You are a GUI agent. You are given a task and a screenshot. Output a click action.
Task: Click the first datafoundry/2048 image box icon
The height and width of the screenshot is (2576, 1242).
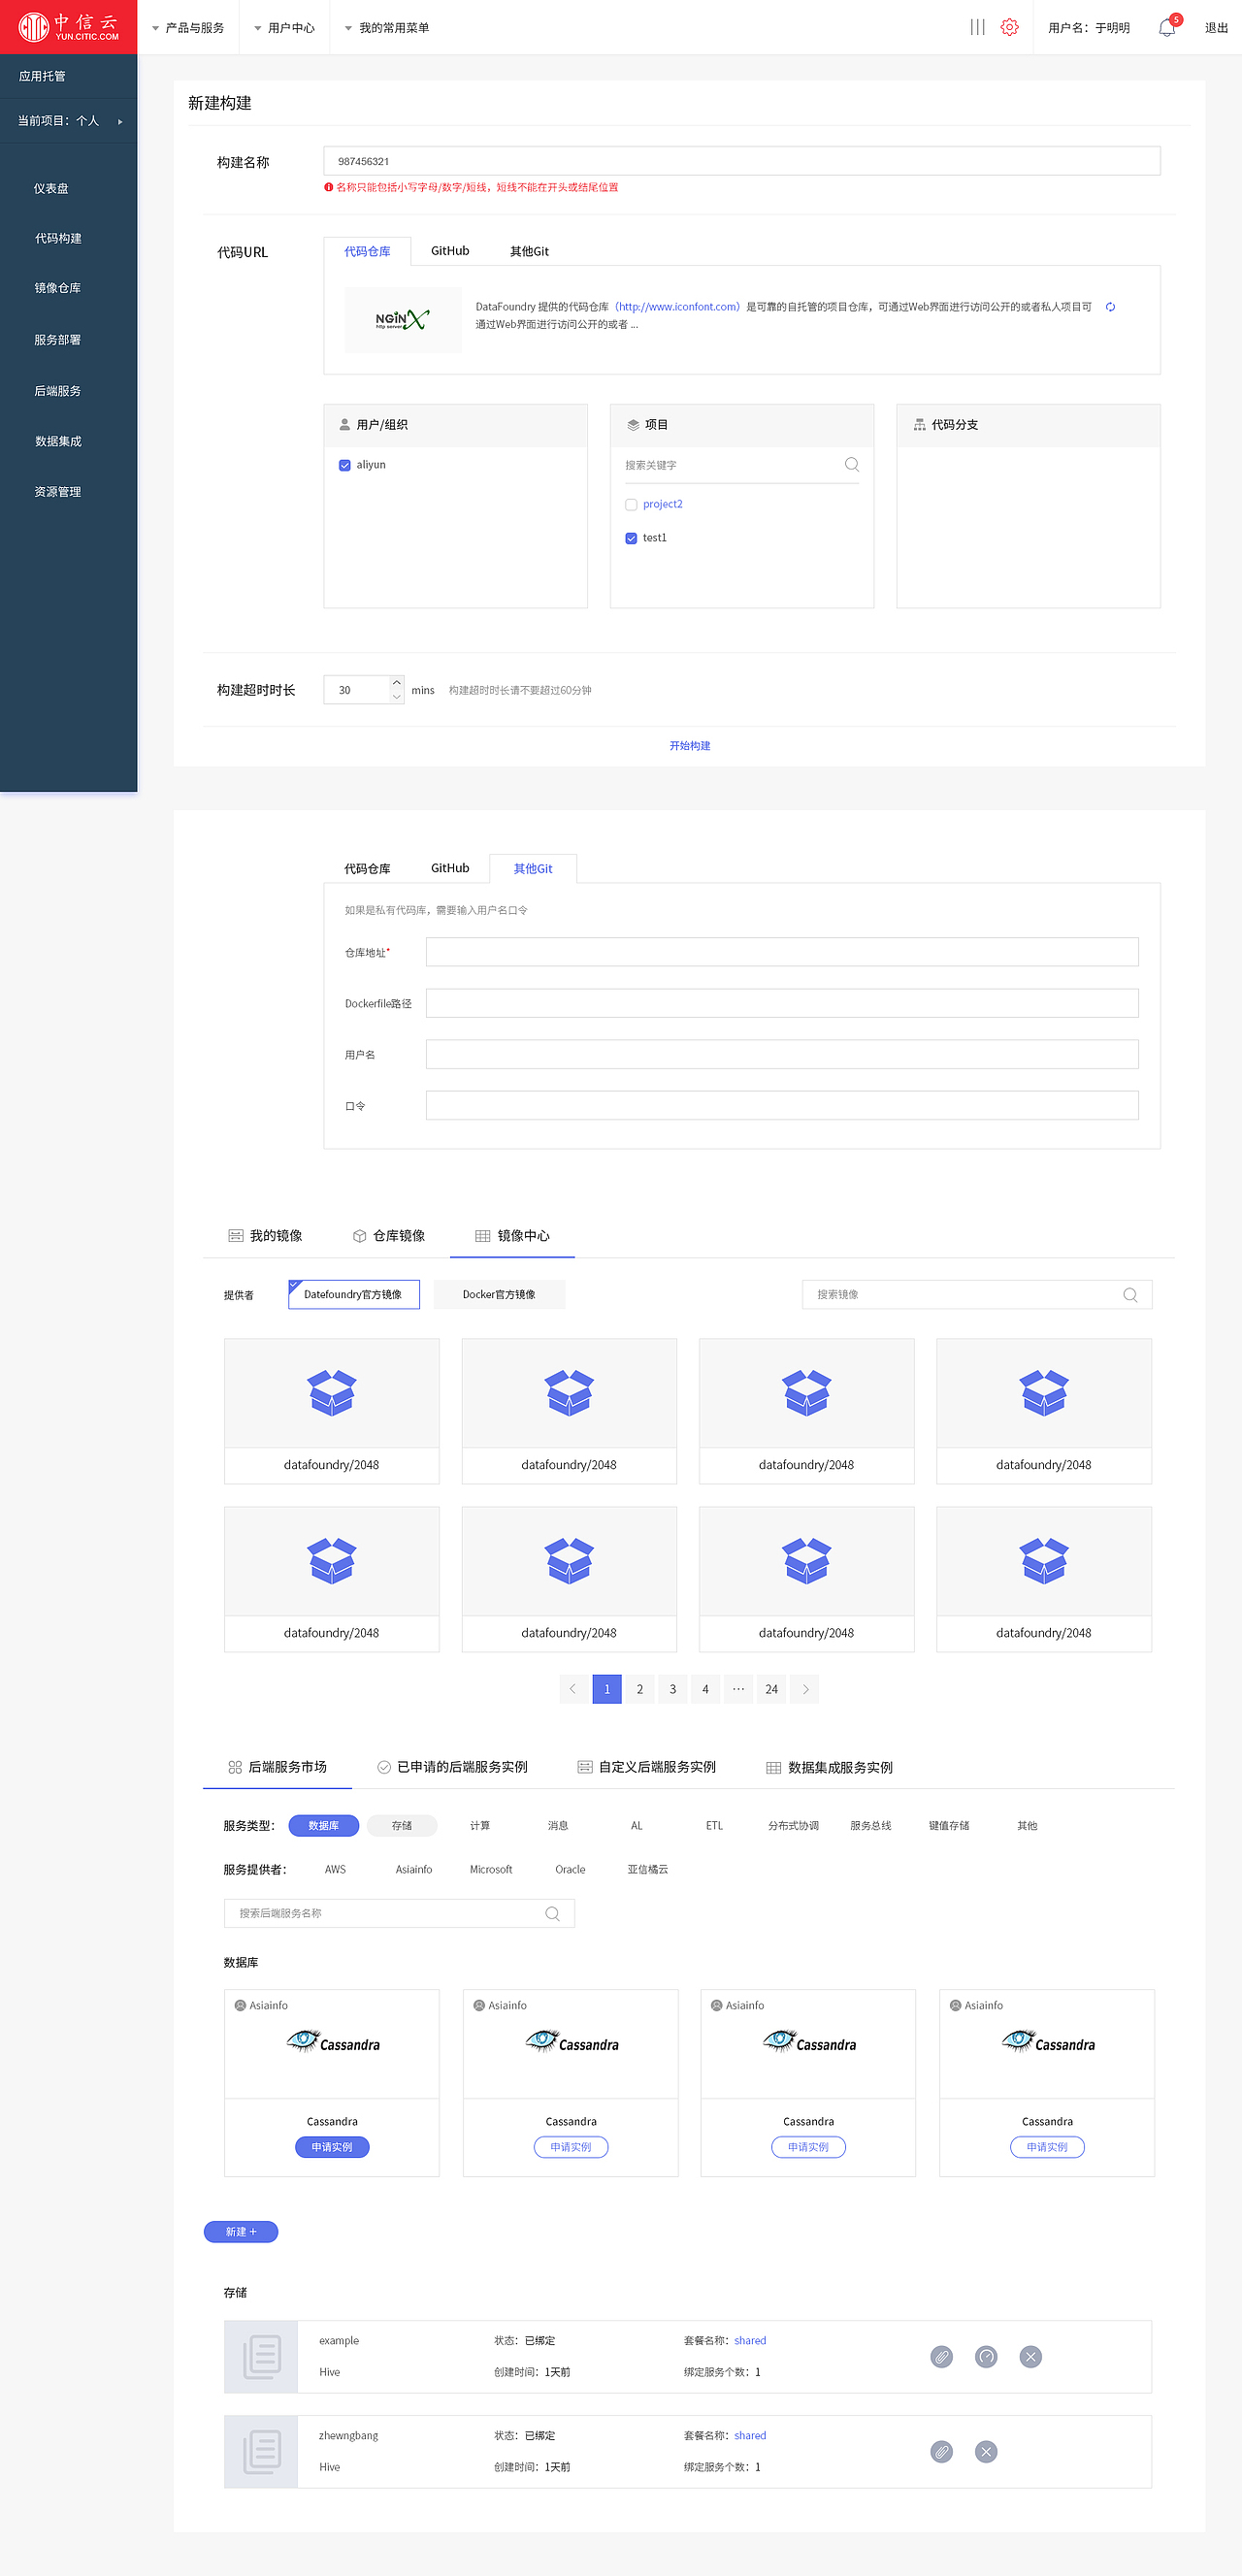click(332, 1392)
